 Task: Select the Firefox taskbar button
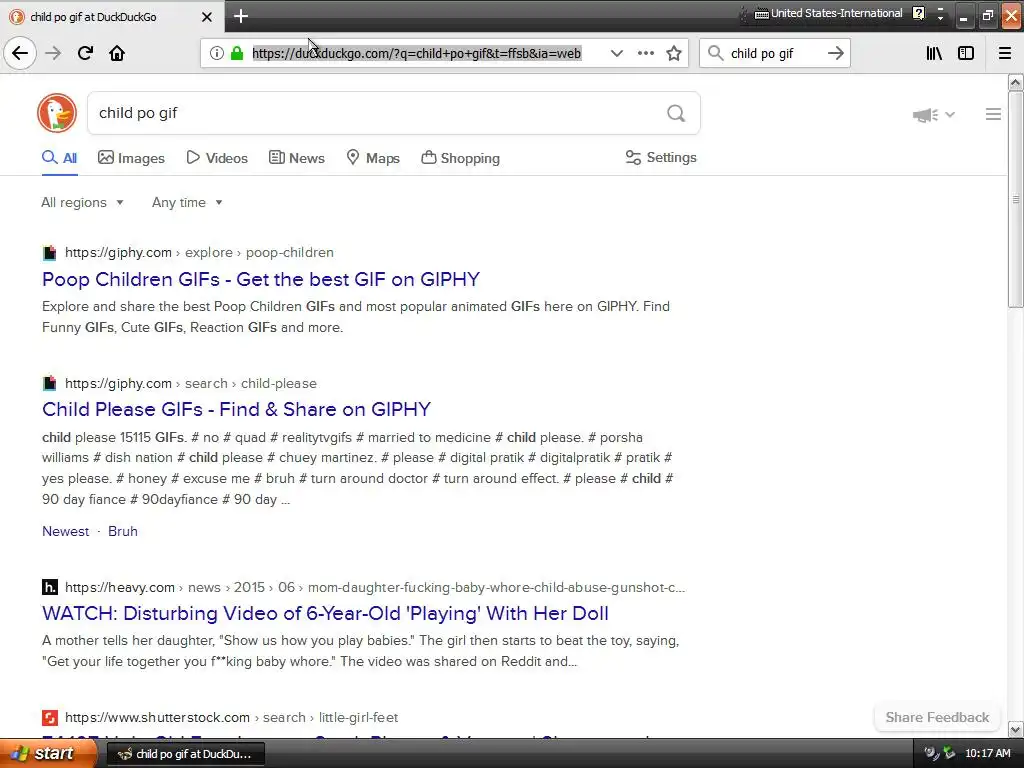[186, 754]
